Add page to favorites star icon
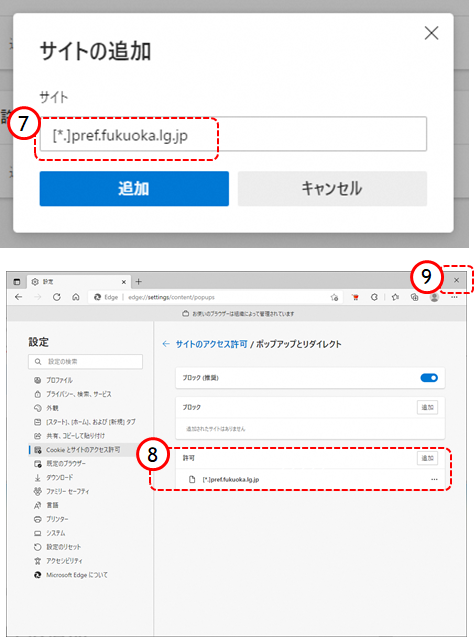 point(334,297)
